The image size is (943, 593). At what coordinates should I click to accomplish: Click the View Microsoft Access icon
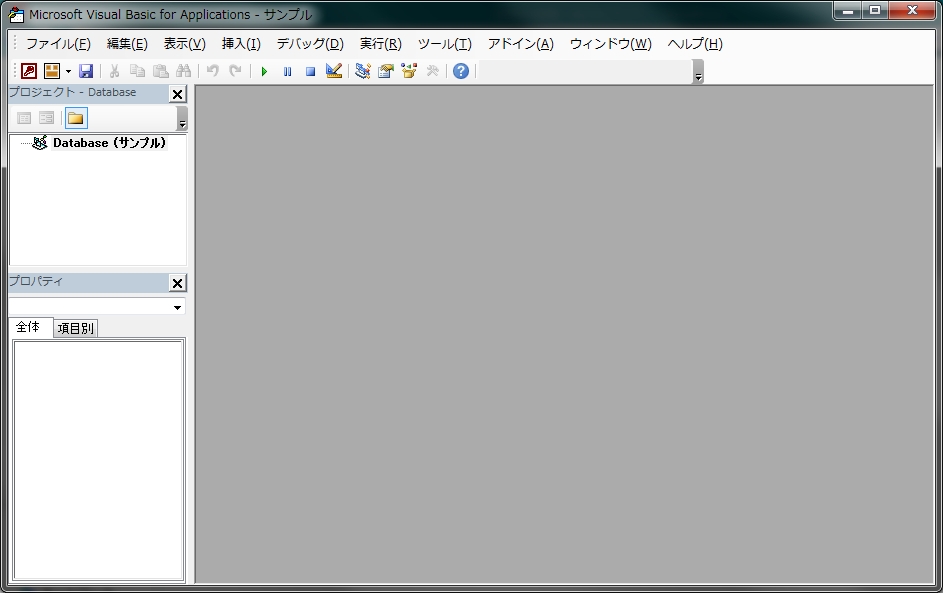(29, 71)
